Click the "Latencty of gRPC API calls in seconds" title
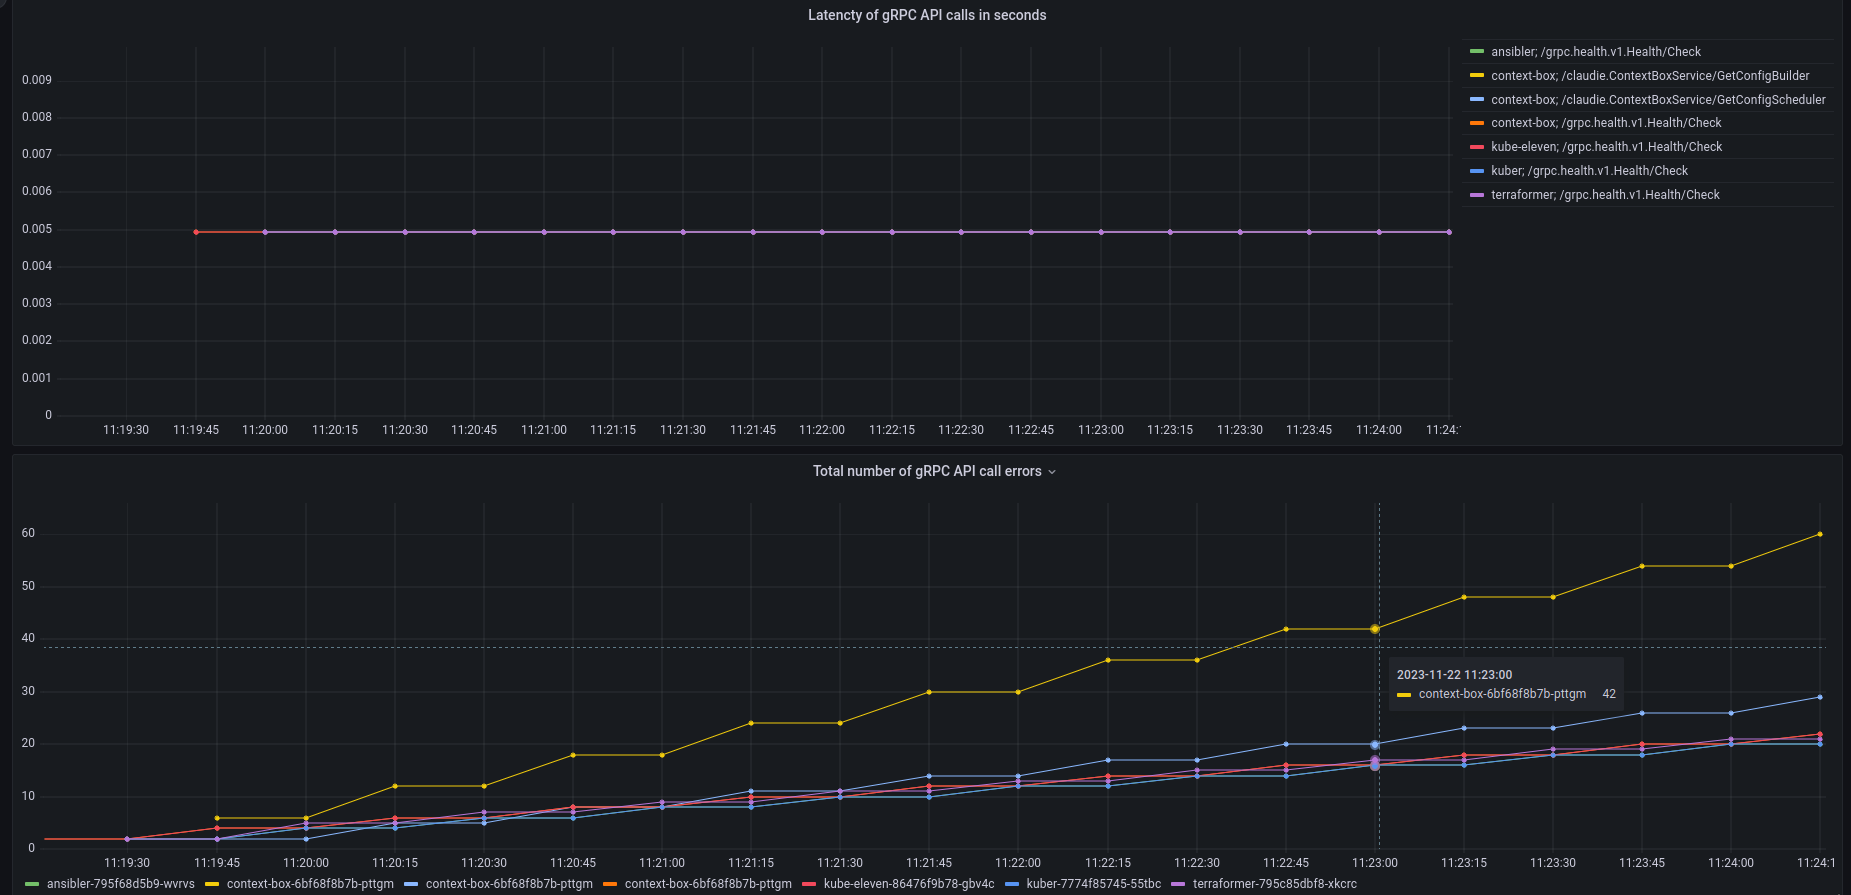The image size is (1851, 895). tap(927, 15)
